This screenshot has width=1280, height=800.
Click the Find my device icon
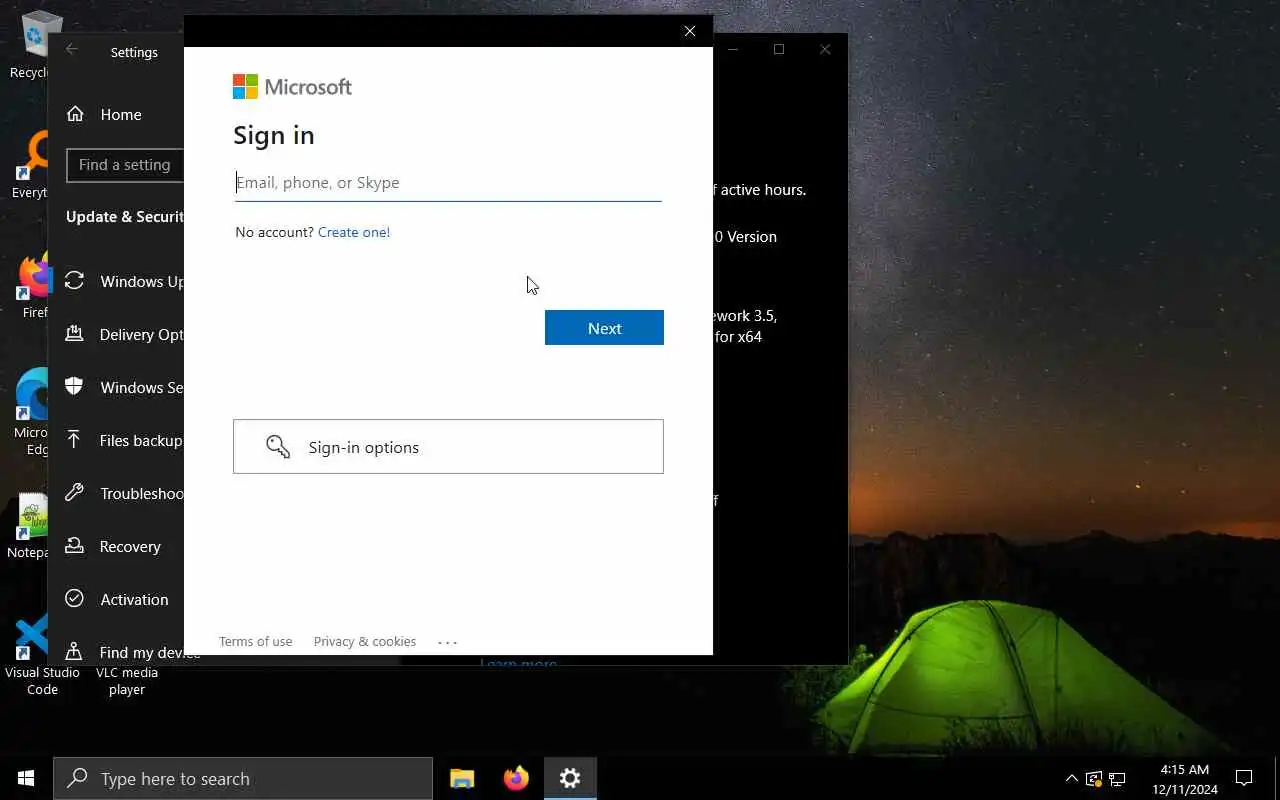pyautogui.click(x=74, y=652)
